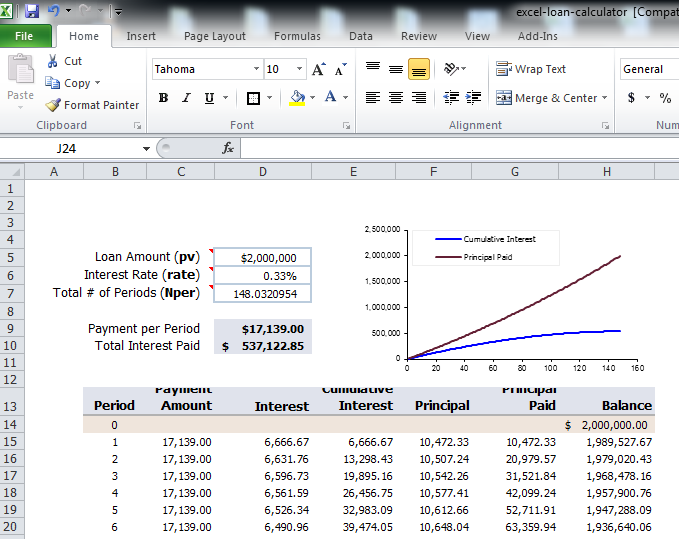
Task: Select Interest Rate cell 0.33%
Action: 262,275
